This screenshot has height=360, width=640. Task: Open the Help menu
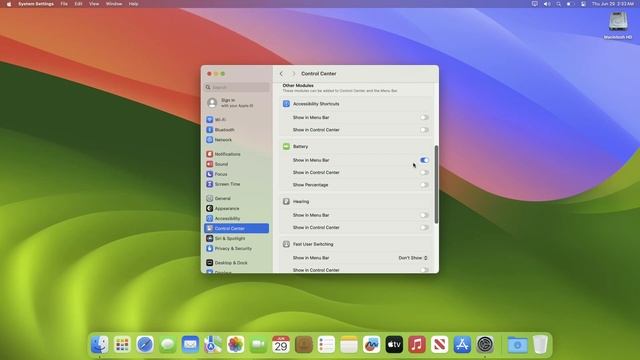pos(133,4)
